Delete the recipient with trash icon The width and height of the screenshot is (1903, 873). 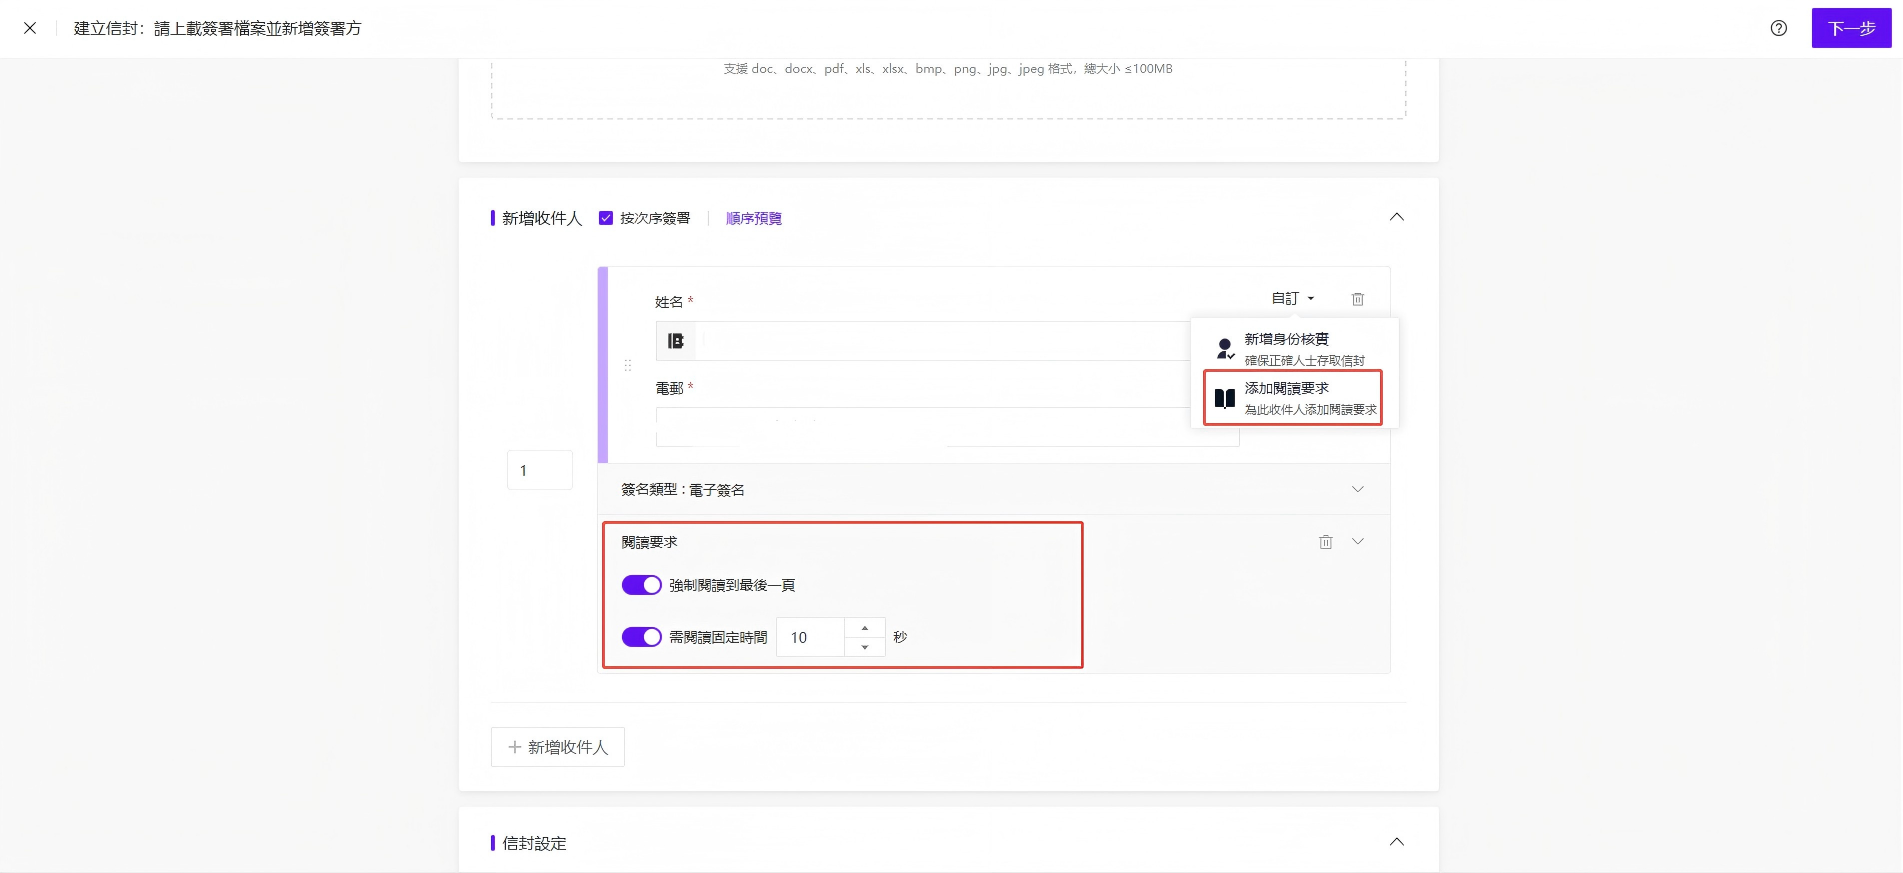(x=1357, y=299)
